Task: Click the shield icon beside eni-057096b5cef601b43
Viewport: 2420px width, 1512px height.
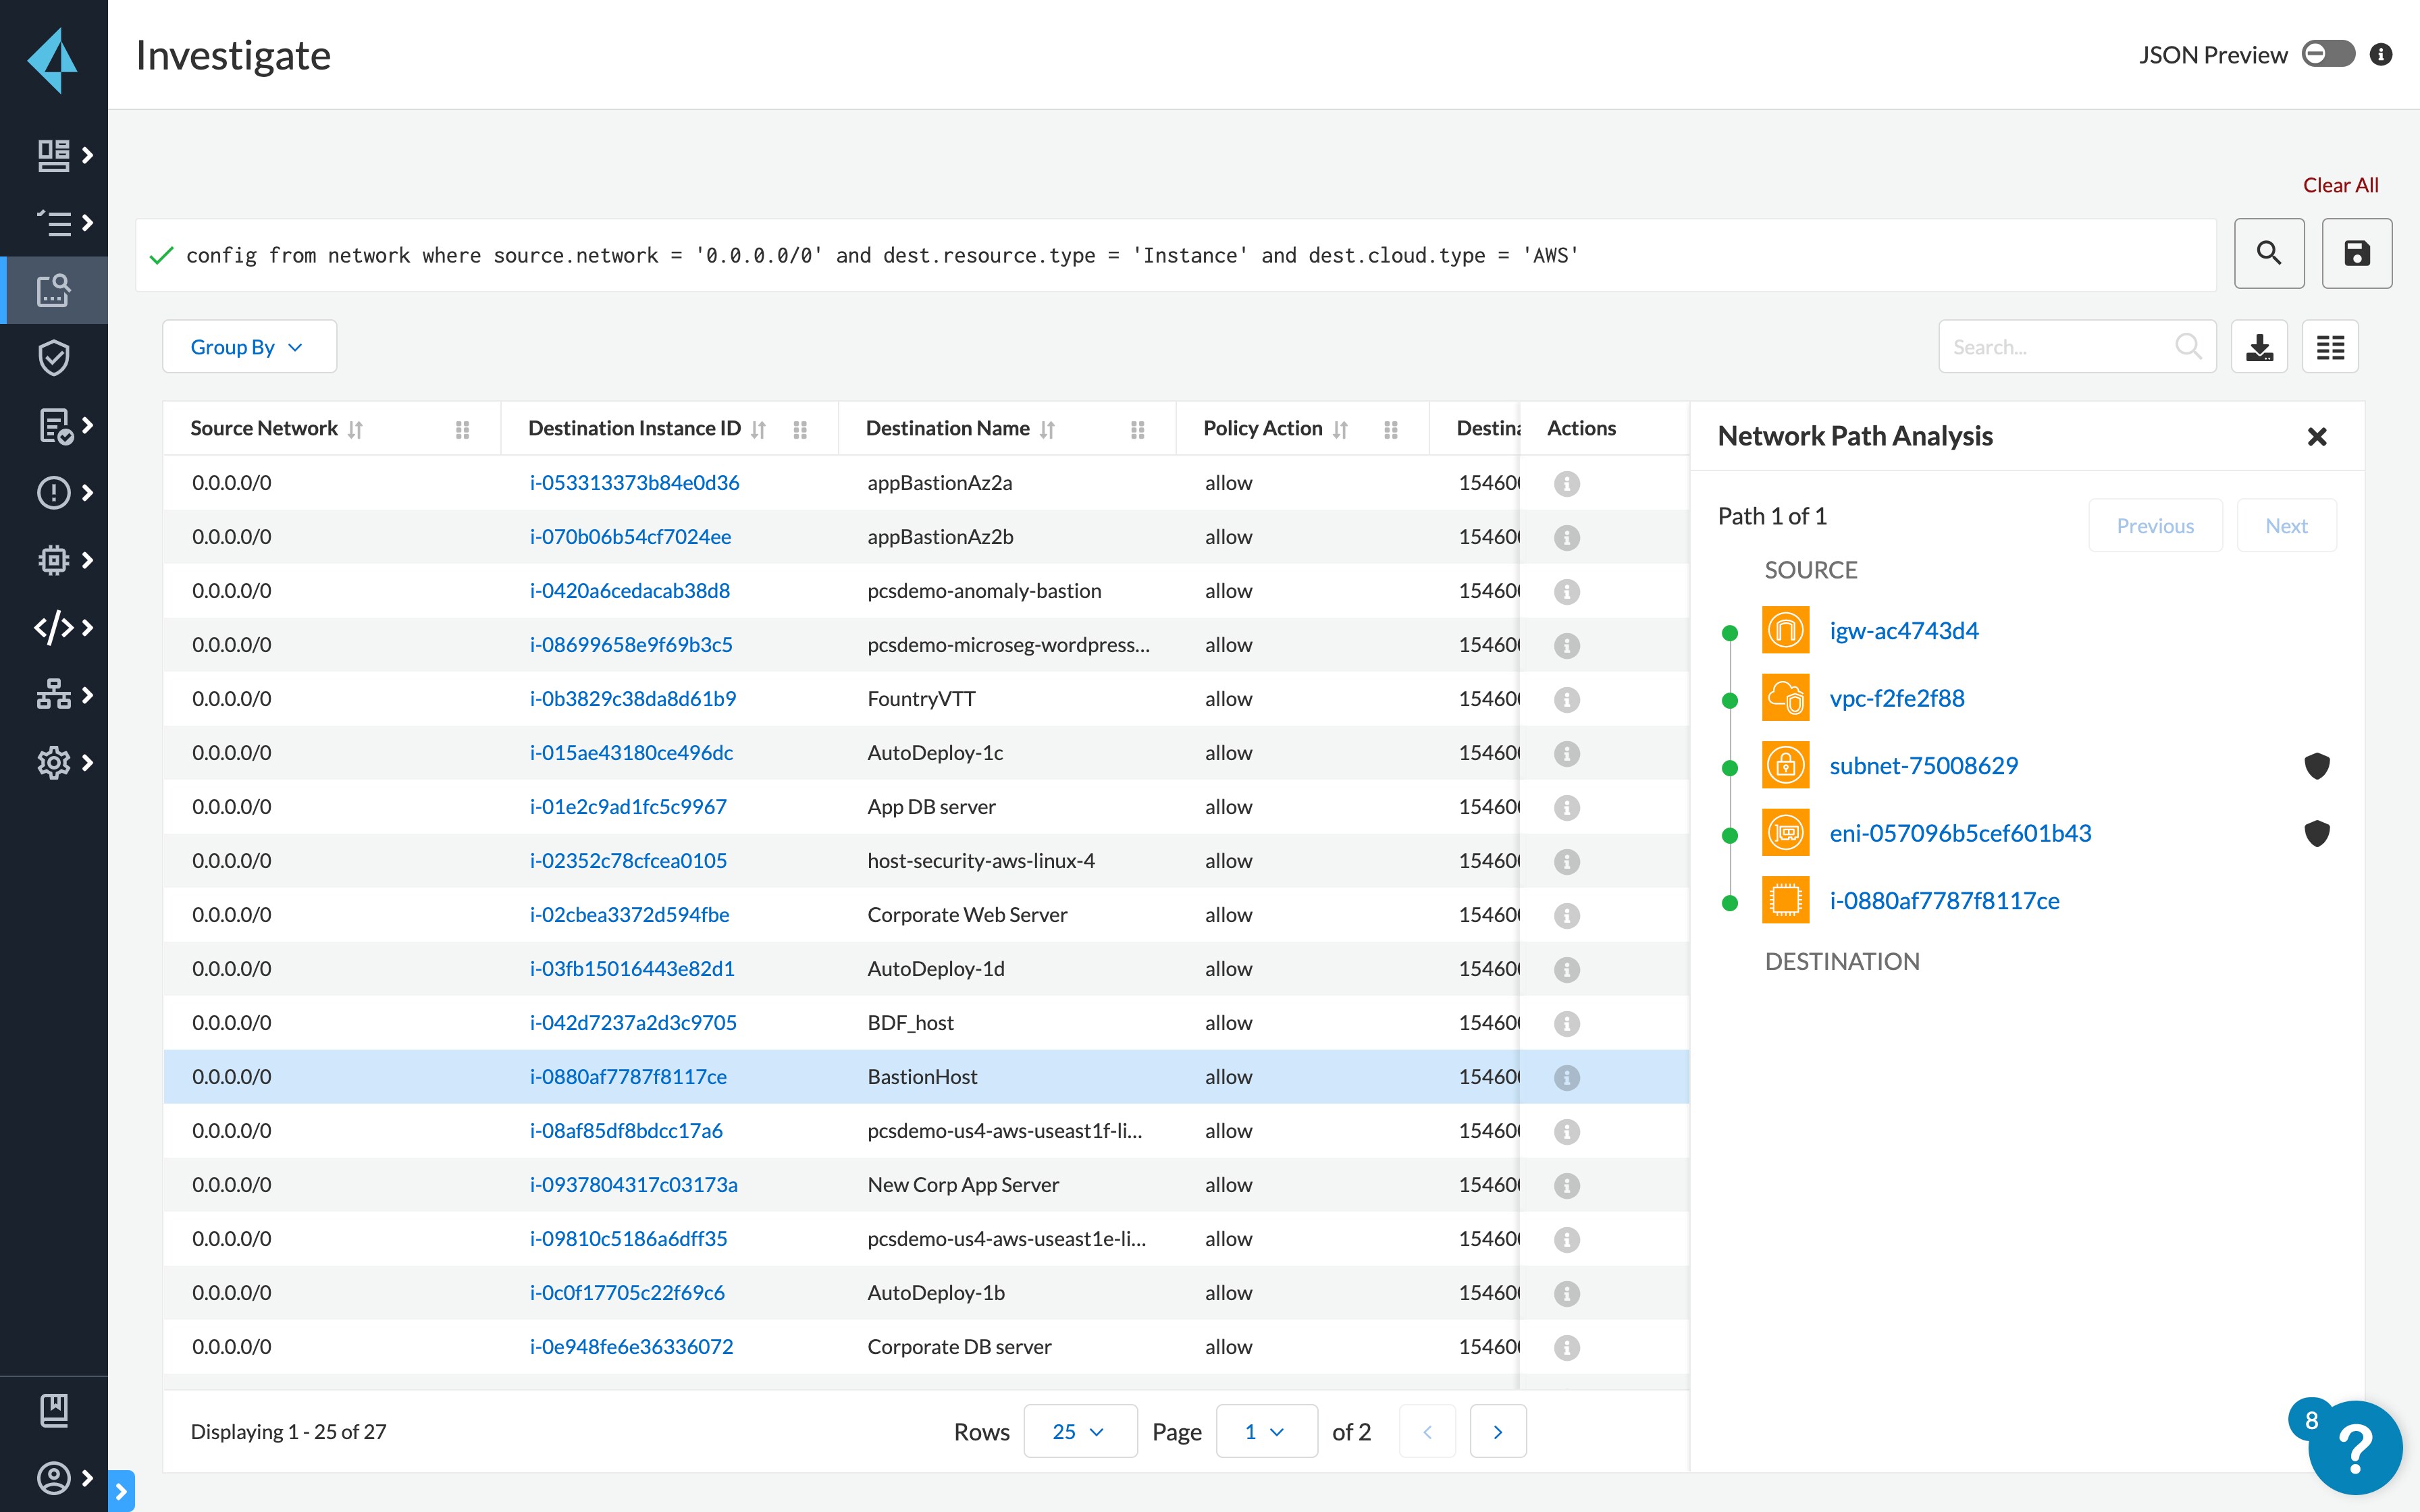Action: (2318, 833)
